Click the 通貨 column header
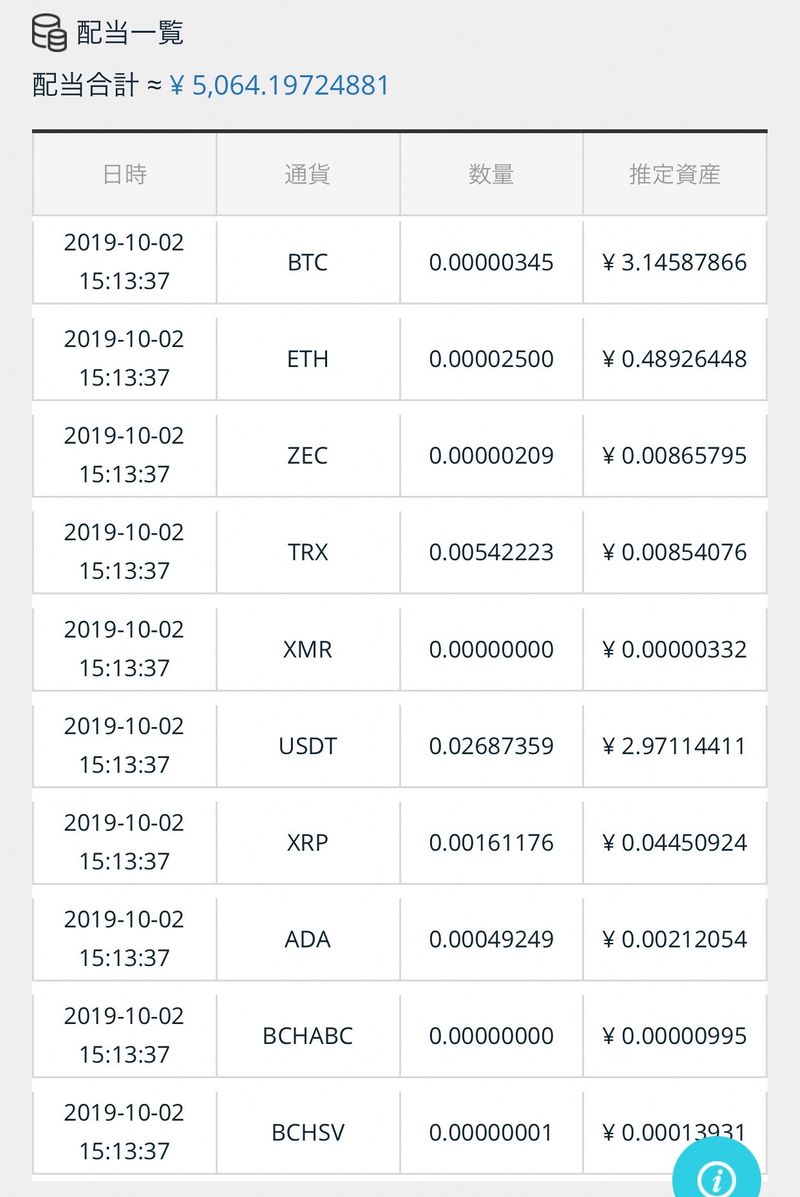The image size is (800, 1197). click(307, 174)
